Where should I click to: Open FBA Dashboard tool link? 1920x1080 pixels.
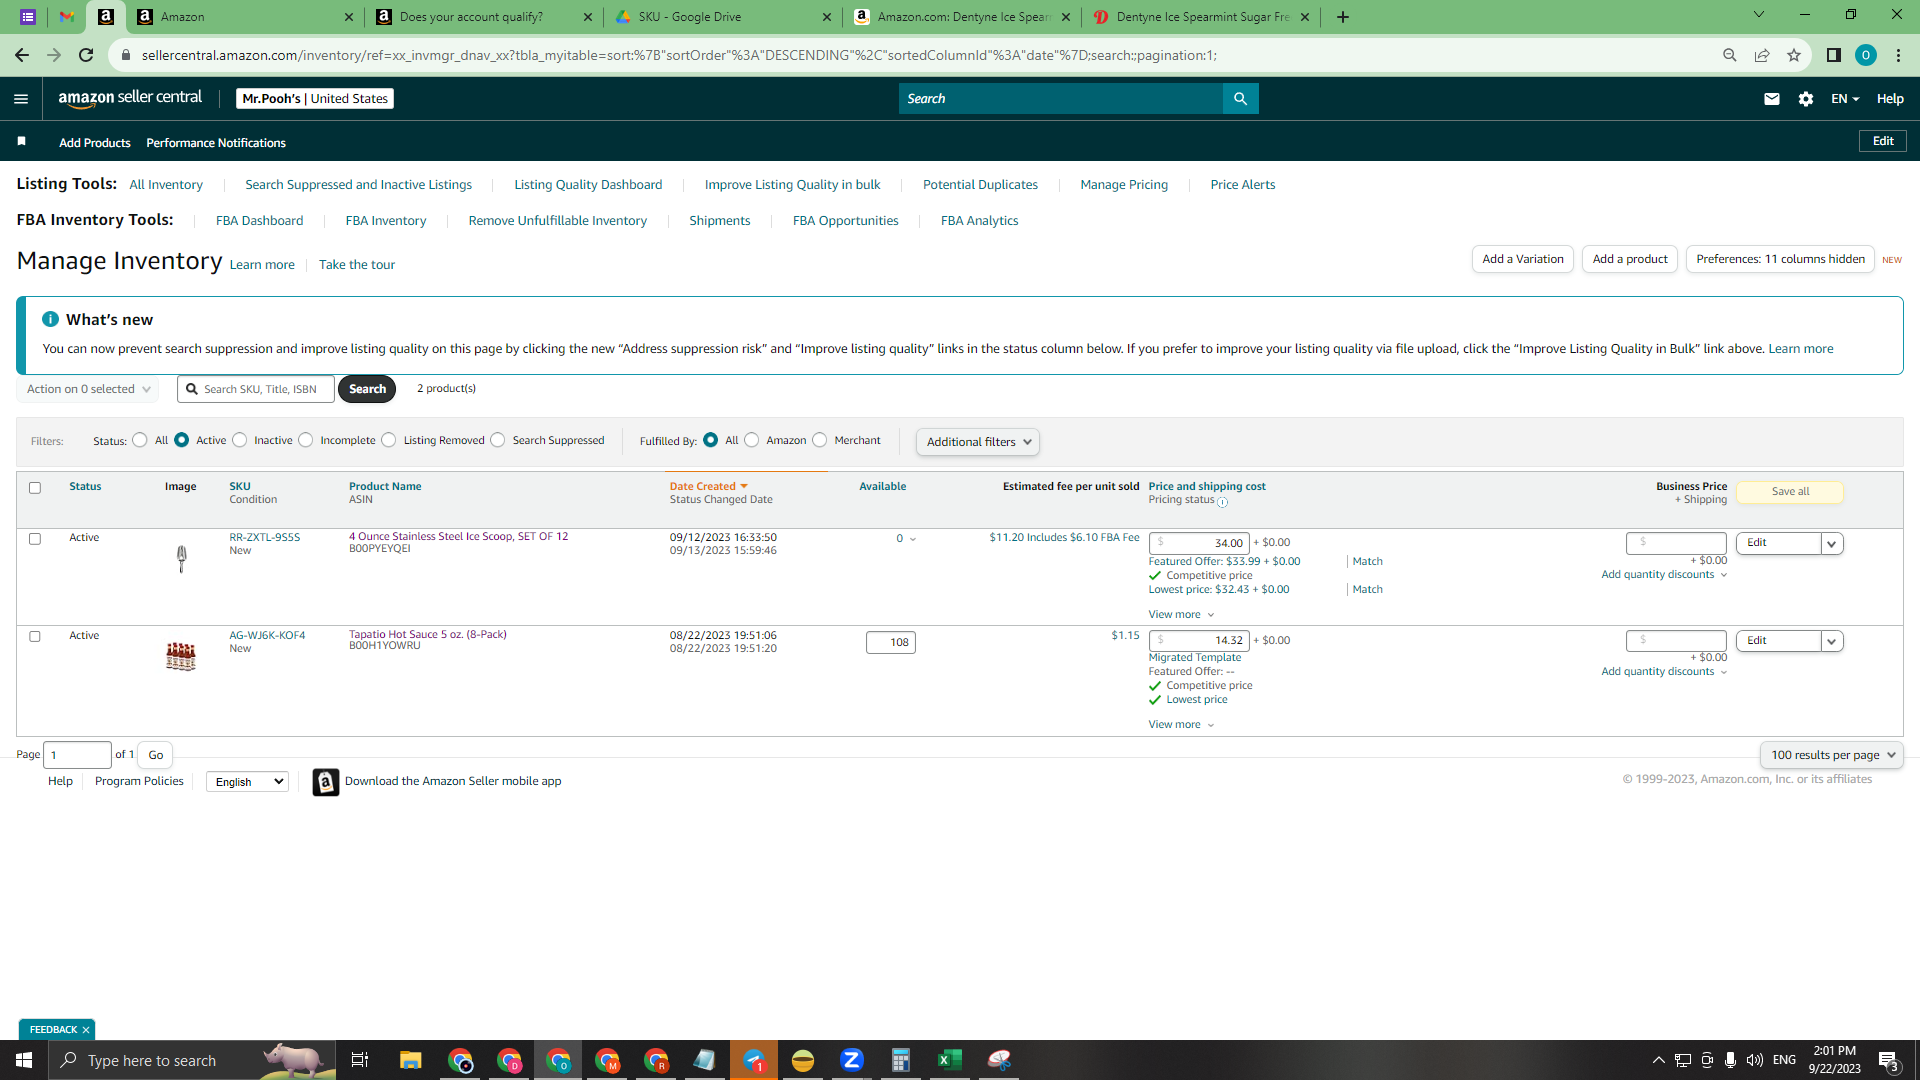pyautogui.click(x=259, y=220)
